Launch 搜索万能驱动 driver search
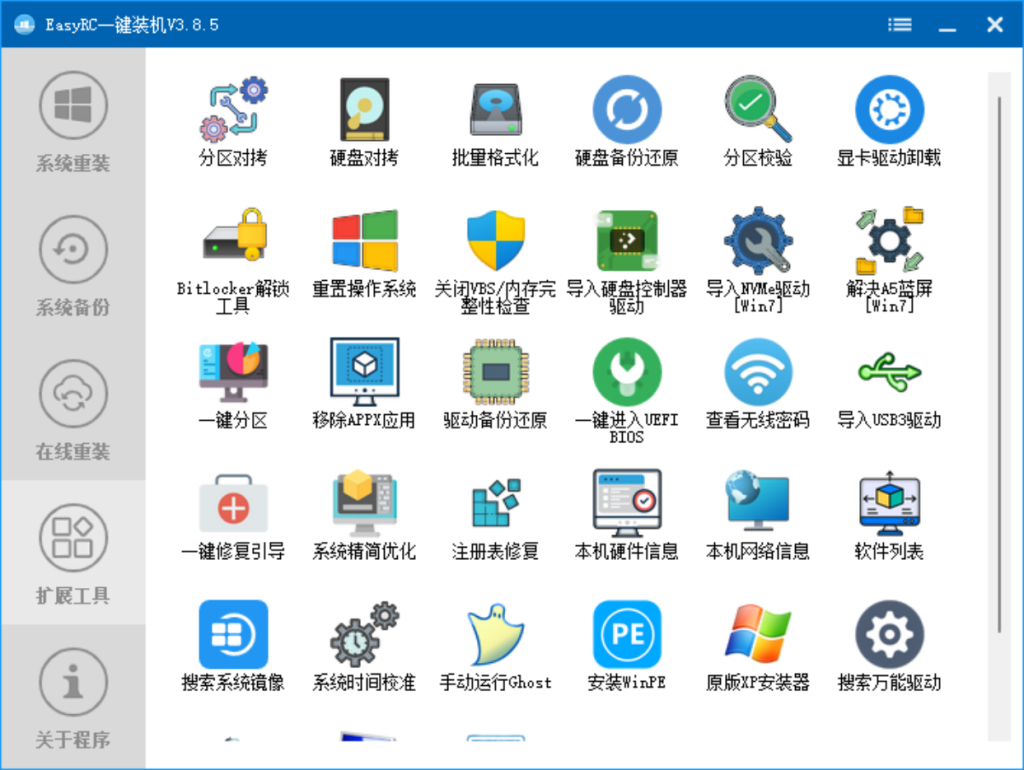The image size is (1024, 770). [x=889, y=647]
